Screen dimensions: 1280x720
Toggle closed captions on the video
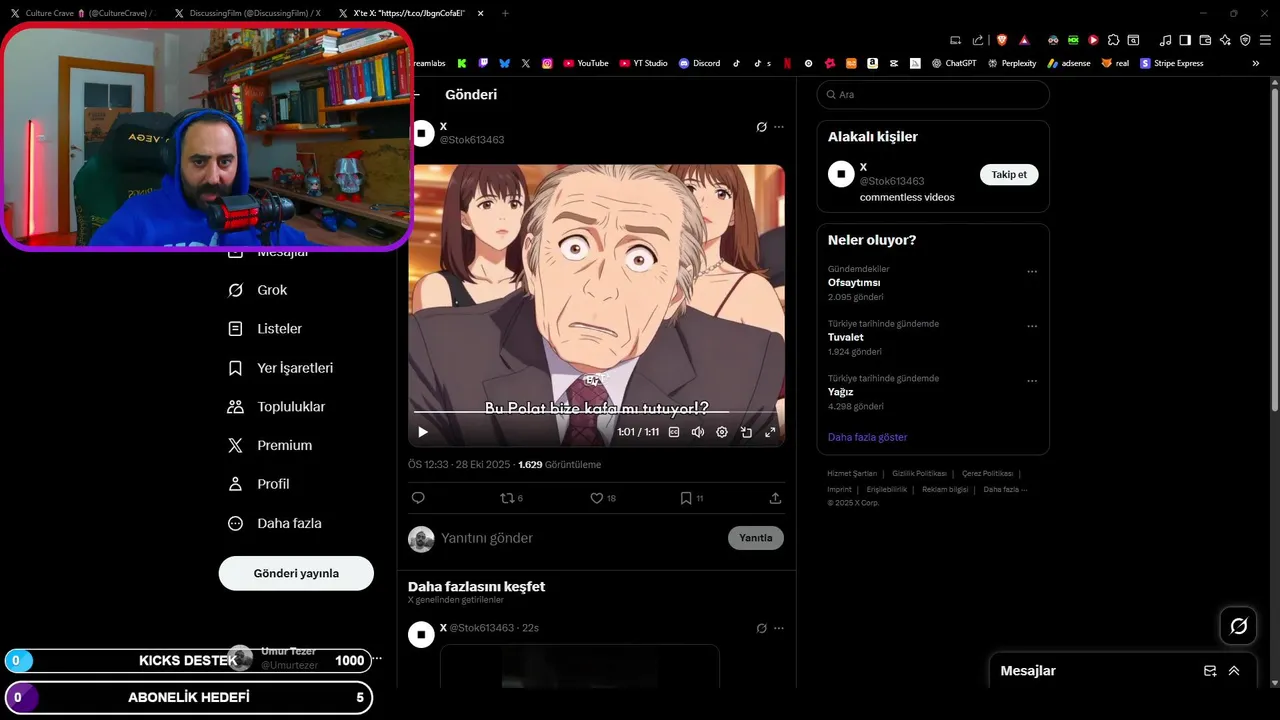coord(674,432)
